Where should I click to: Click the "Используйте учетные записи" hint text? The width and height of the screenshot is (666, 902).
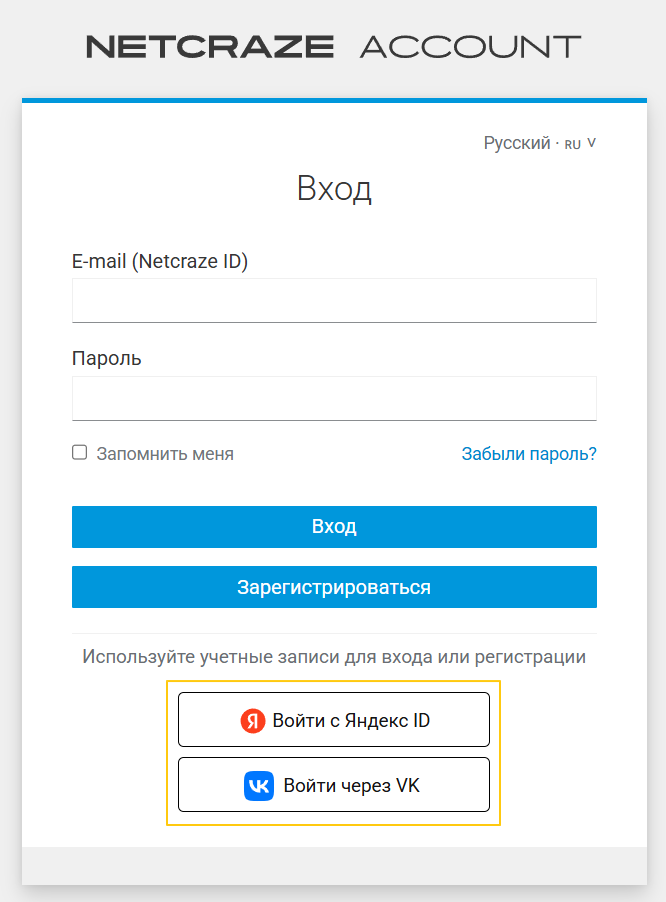[334, 657]
